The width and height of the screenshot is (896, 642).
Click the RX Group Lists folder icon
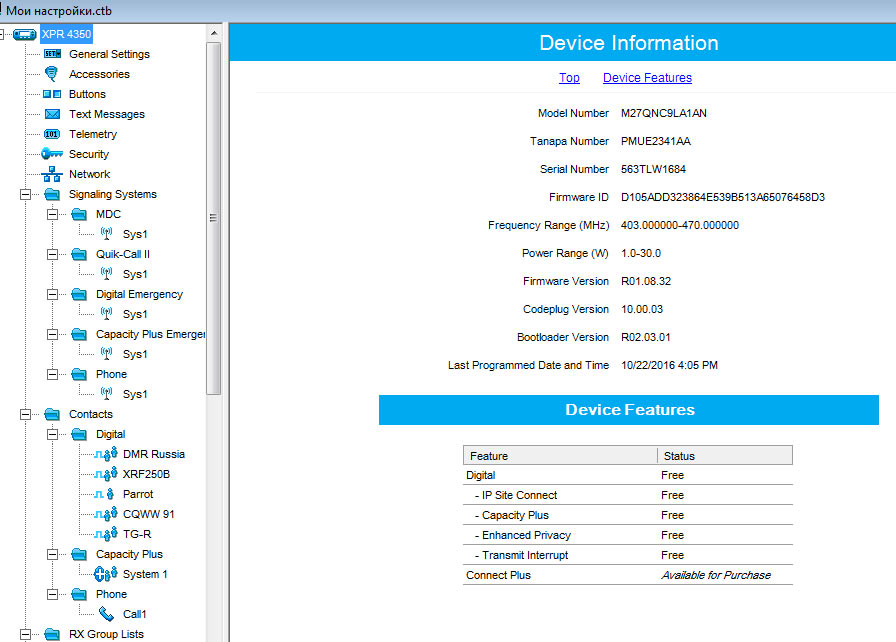(x=52, y=634)
